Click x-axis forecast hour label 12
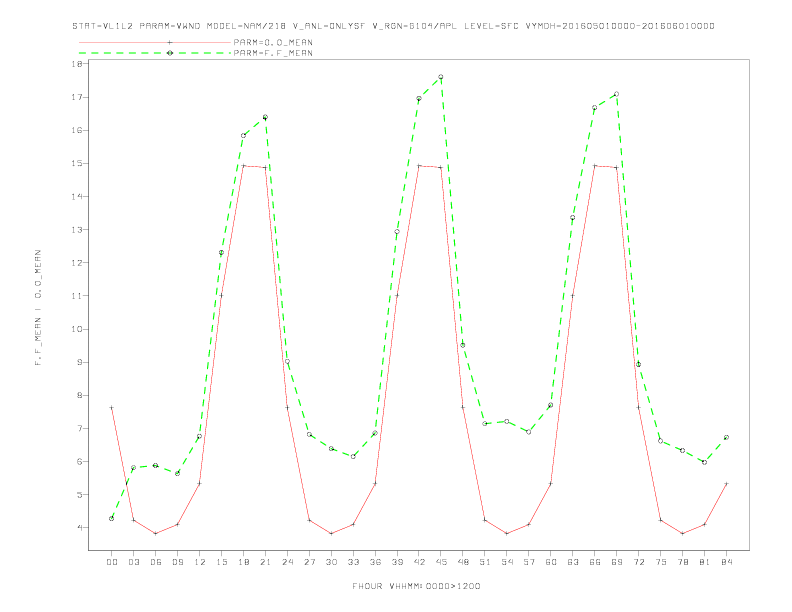Screen dimensions: 792x612 (x=200, y=562)
